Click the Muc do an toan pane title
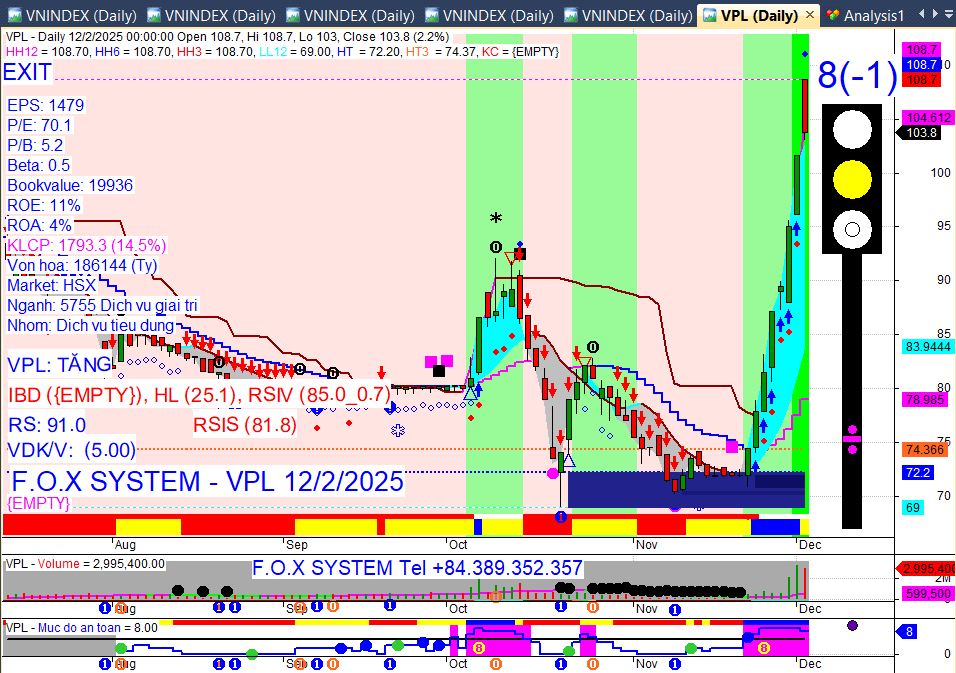The height and width of the screenshot is (673, 956). (81, 627)
